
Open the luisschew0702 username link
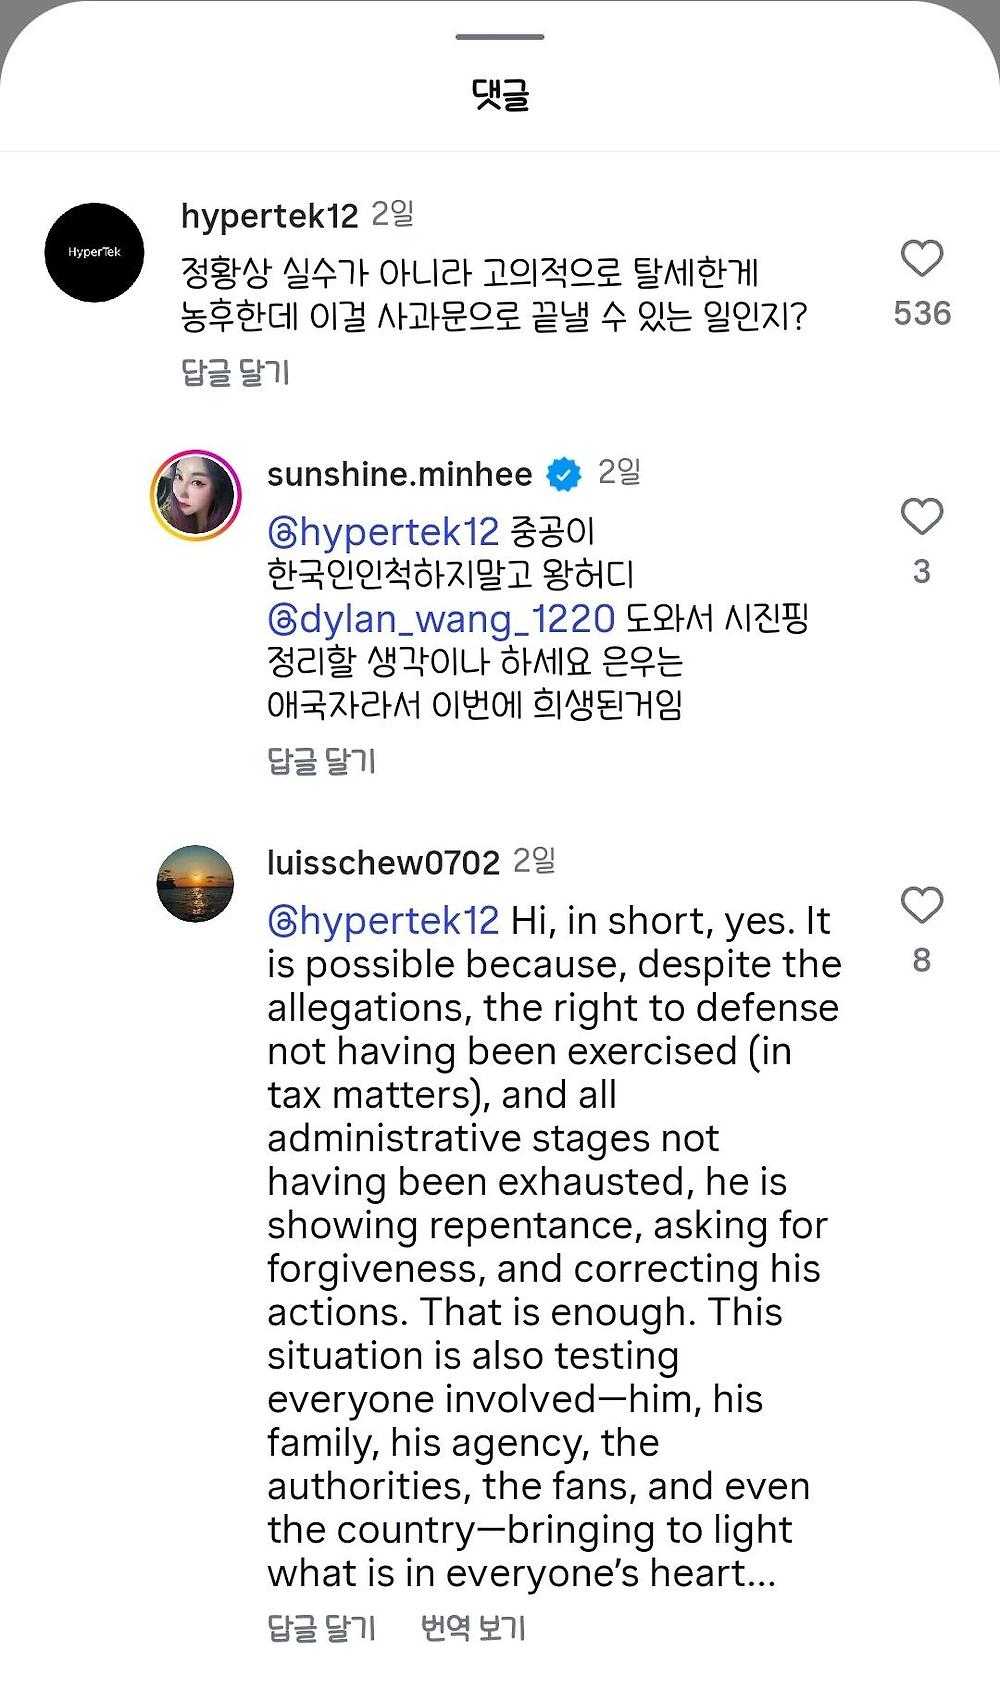[x=383, y=862]
